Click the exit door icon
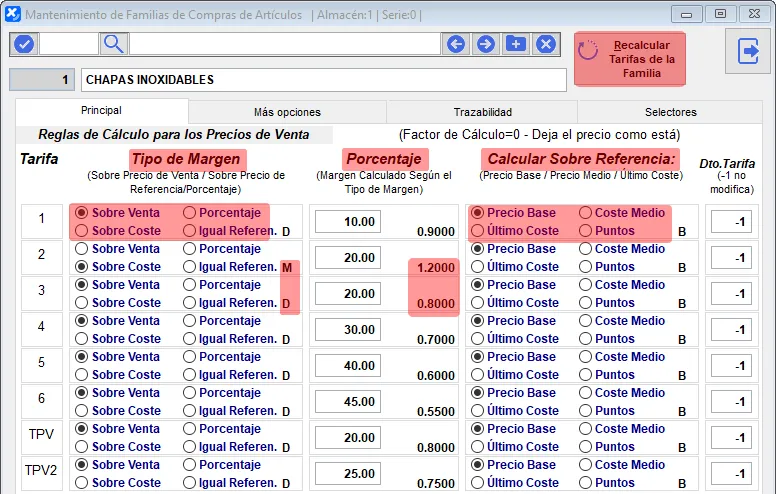 (x=748, y=52)
